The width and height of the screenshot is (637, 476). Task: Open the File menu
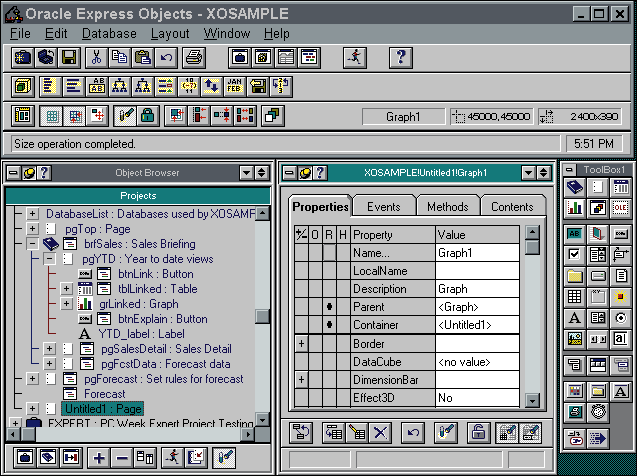tap(20, 33)
